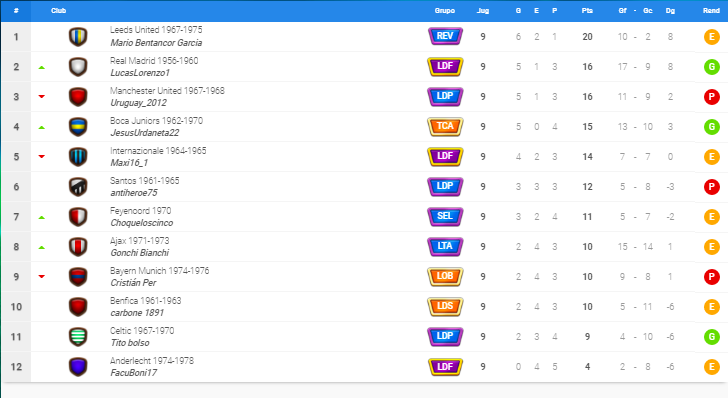Open manager Gonchi Bianchi's profile link
Viewport: 728px width, 398px height.
(x=139, y=253)
